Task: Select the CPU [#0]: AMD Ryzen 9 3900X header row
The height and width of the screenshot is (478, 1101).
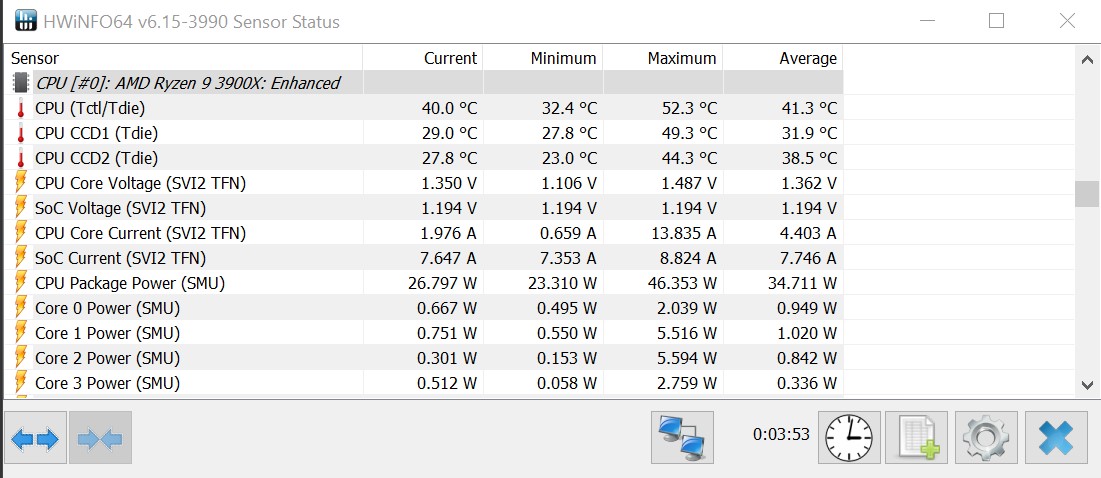Action: [x=424, y=83]
